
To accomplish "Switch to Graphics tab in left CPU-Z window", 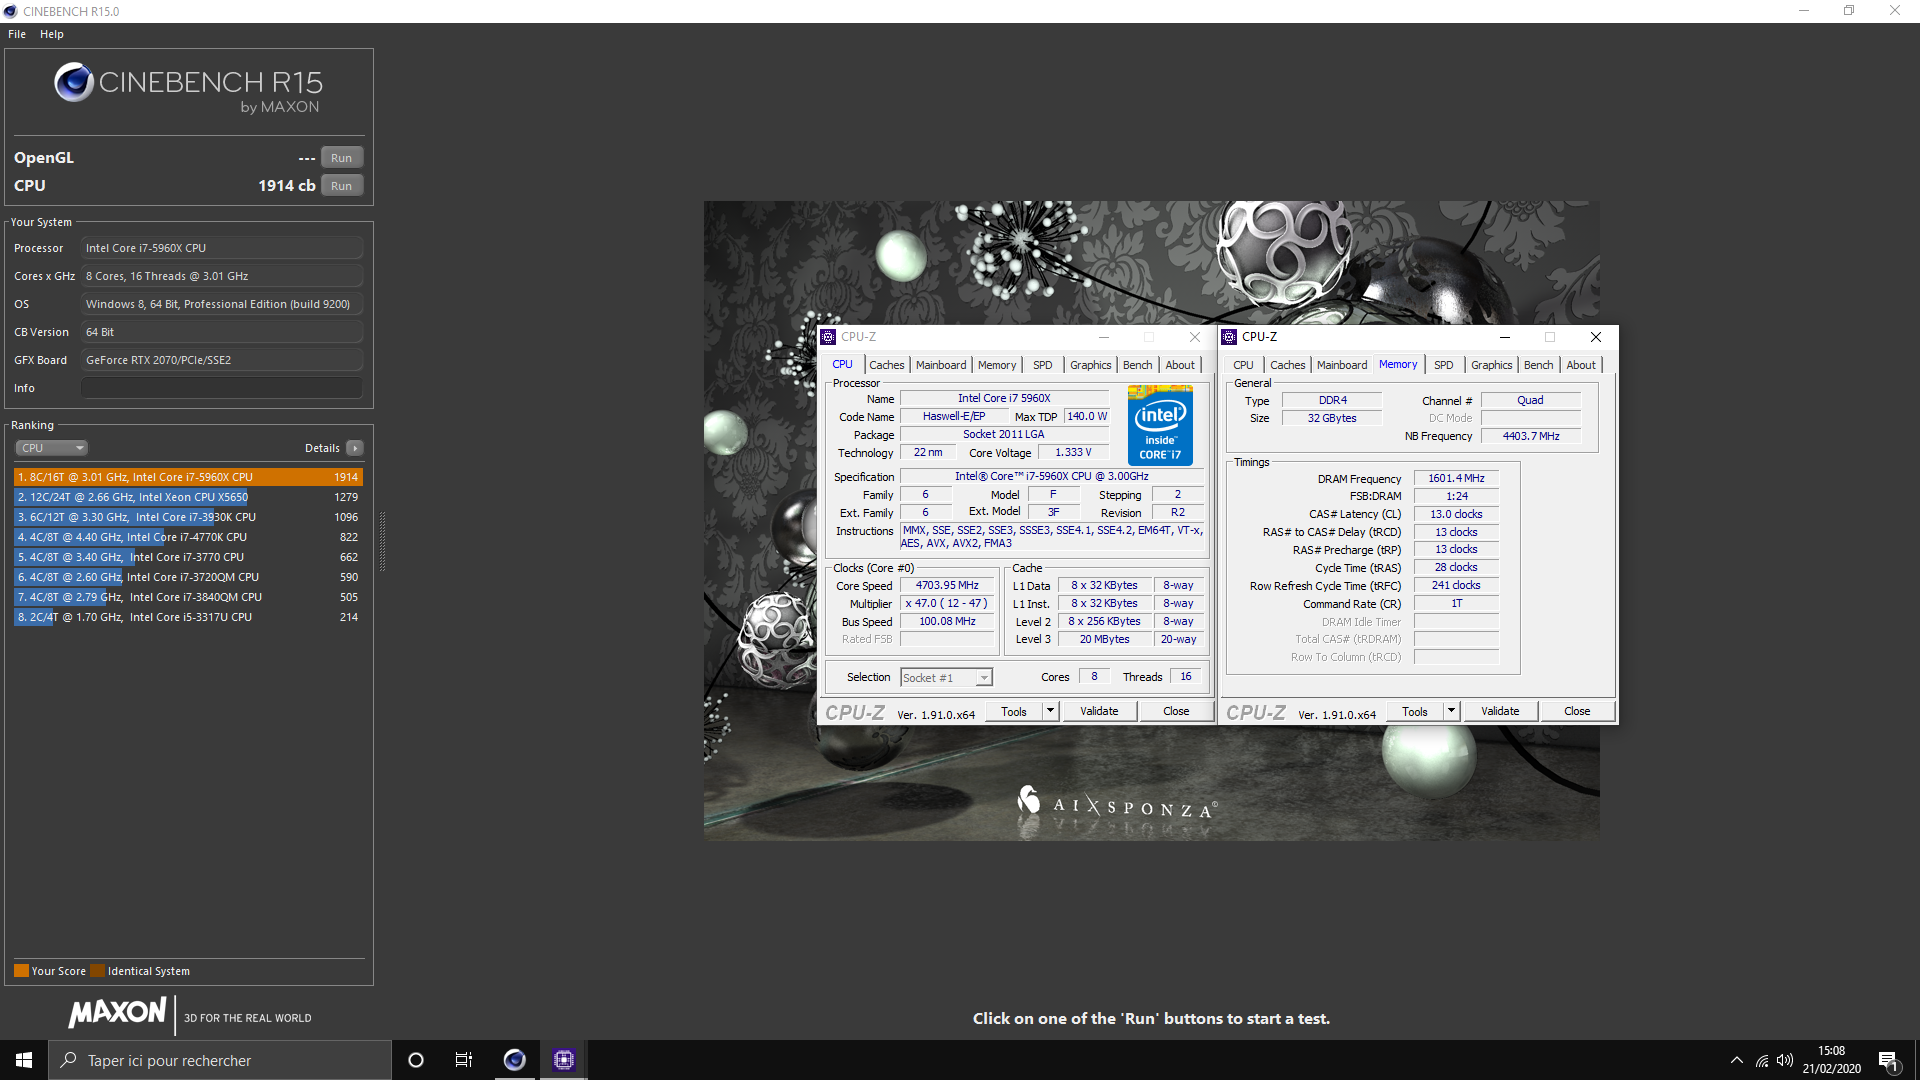I will pos(1090,365).
